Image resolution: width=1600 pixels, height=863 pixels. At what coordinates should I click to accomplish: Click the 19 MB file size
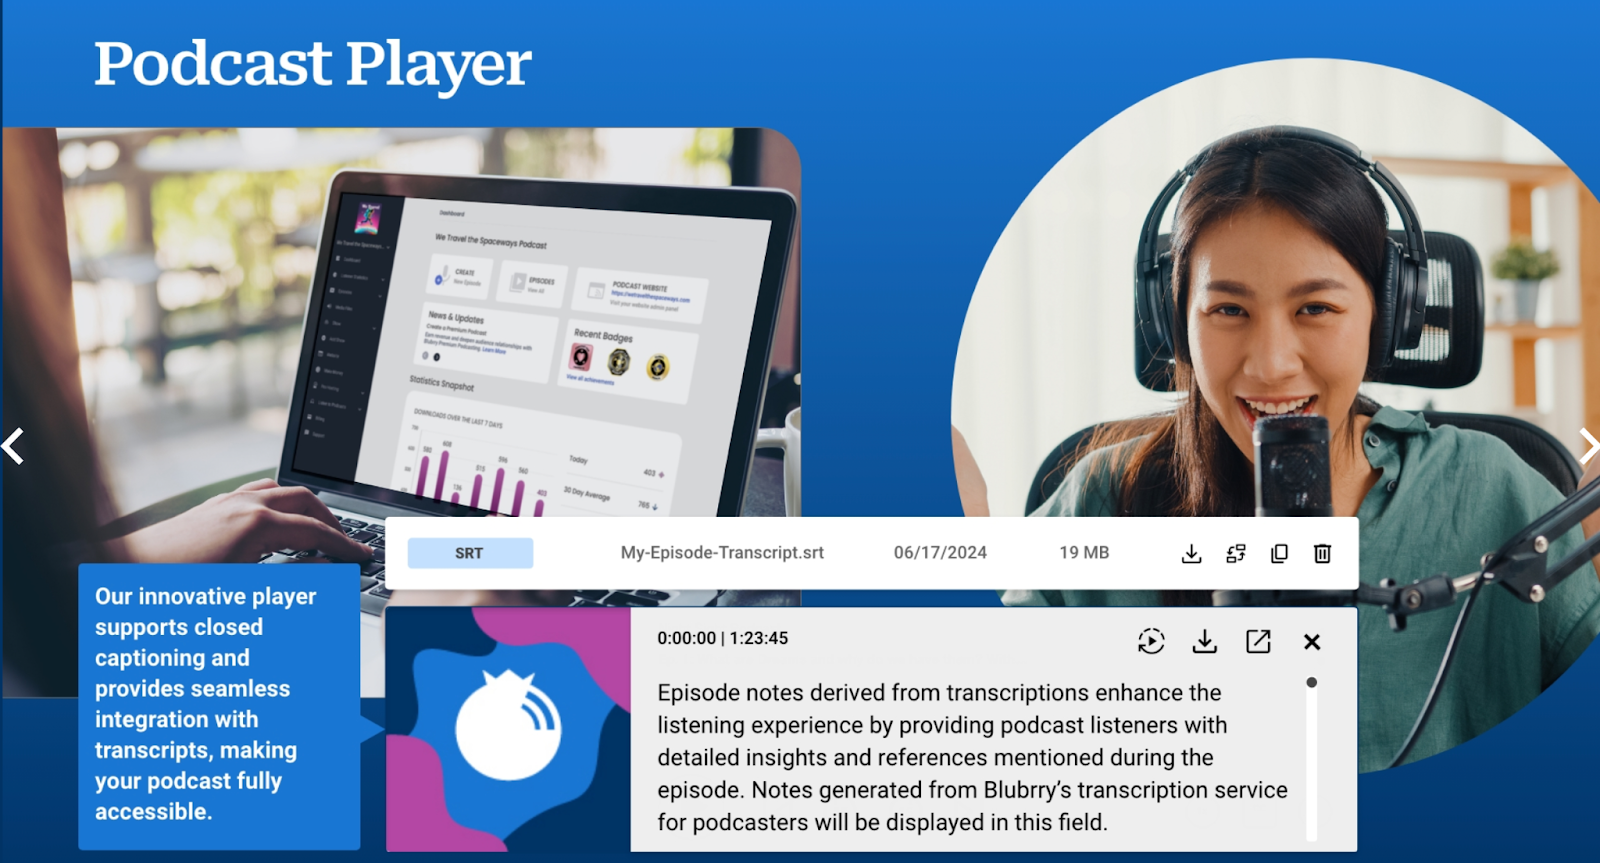(1084, 553)
